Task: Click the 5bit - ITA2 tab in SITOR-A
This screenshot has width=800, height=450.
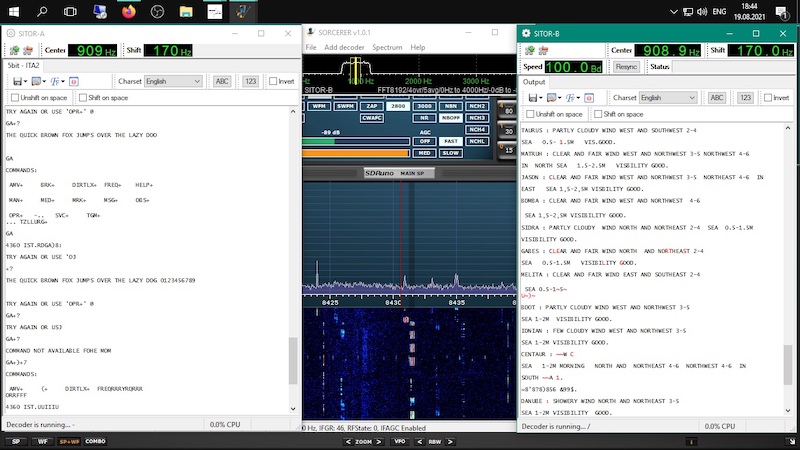Action: pyautogui.click(x=23, y=65)
